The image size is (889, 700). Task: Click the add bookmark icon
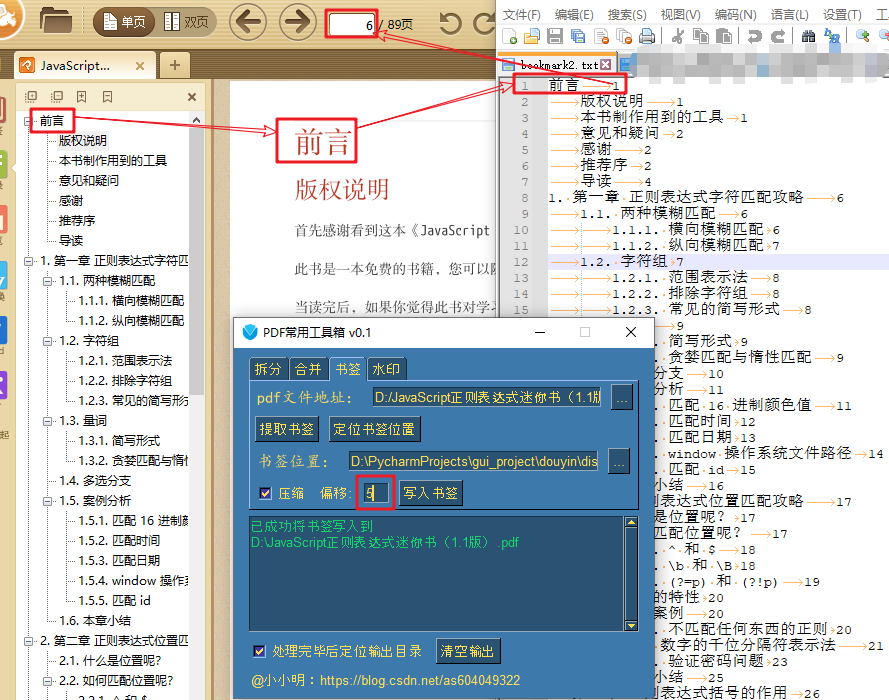[82, 97]
